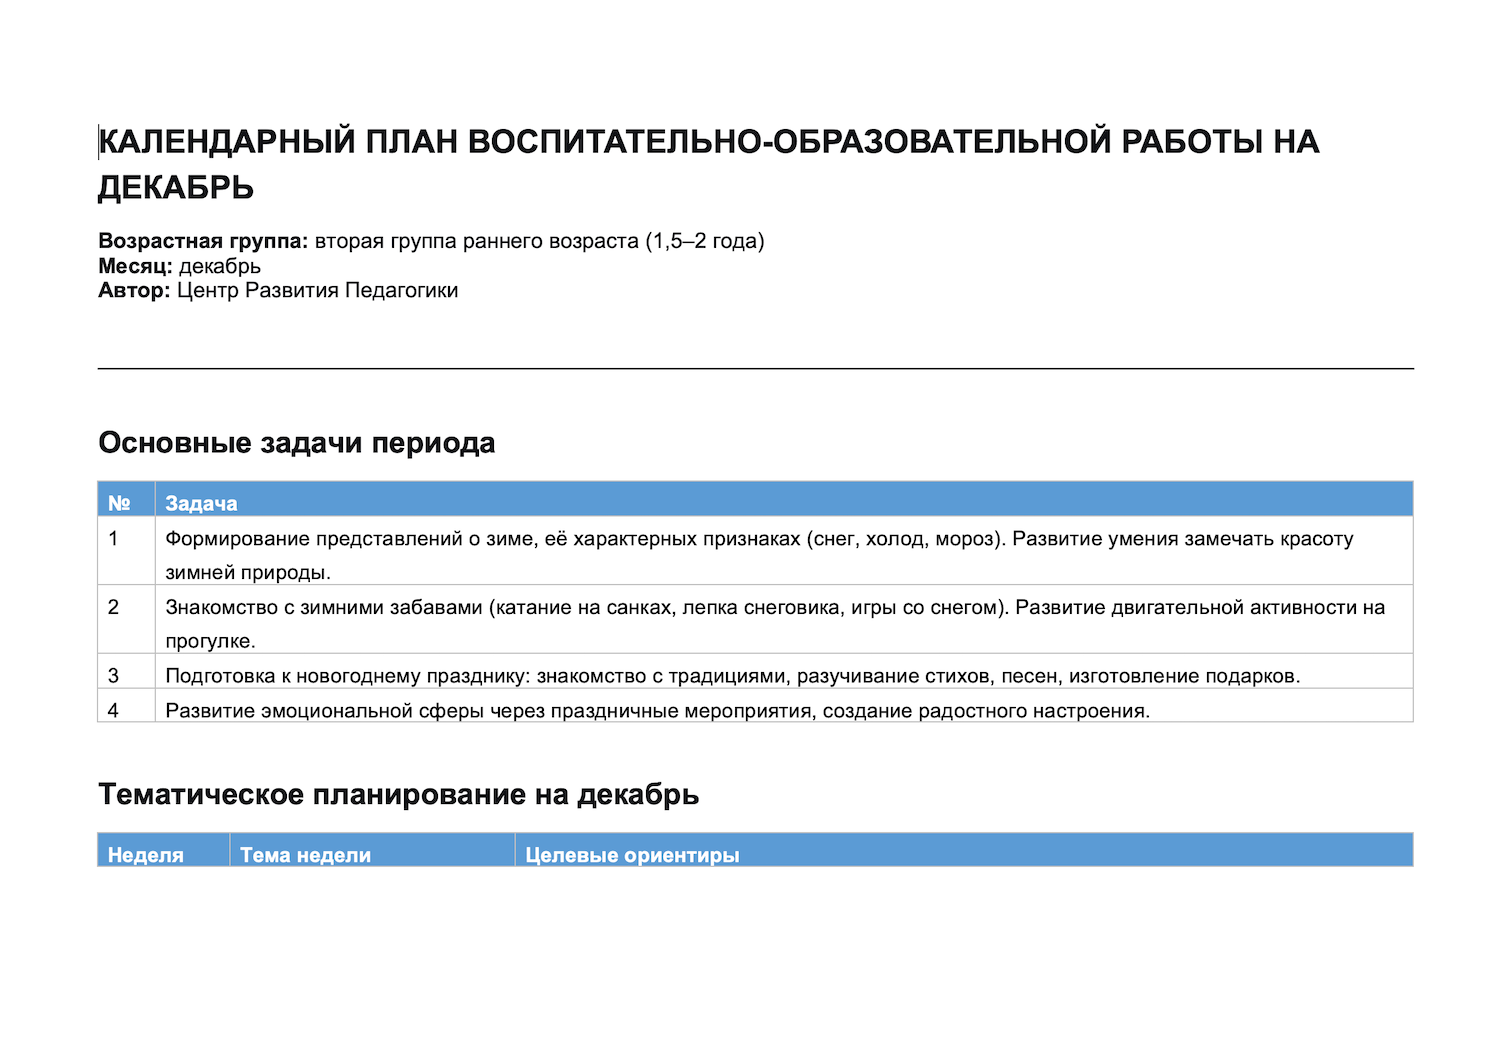
Task: Click the word ДЕКАБРЬ in the title
Action: tap(176, 188)
